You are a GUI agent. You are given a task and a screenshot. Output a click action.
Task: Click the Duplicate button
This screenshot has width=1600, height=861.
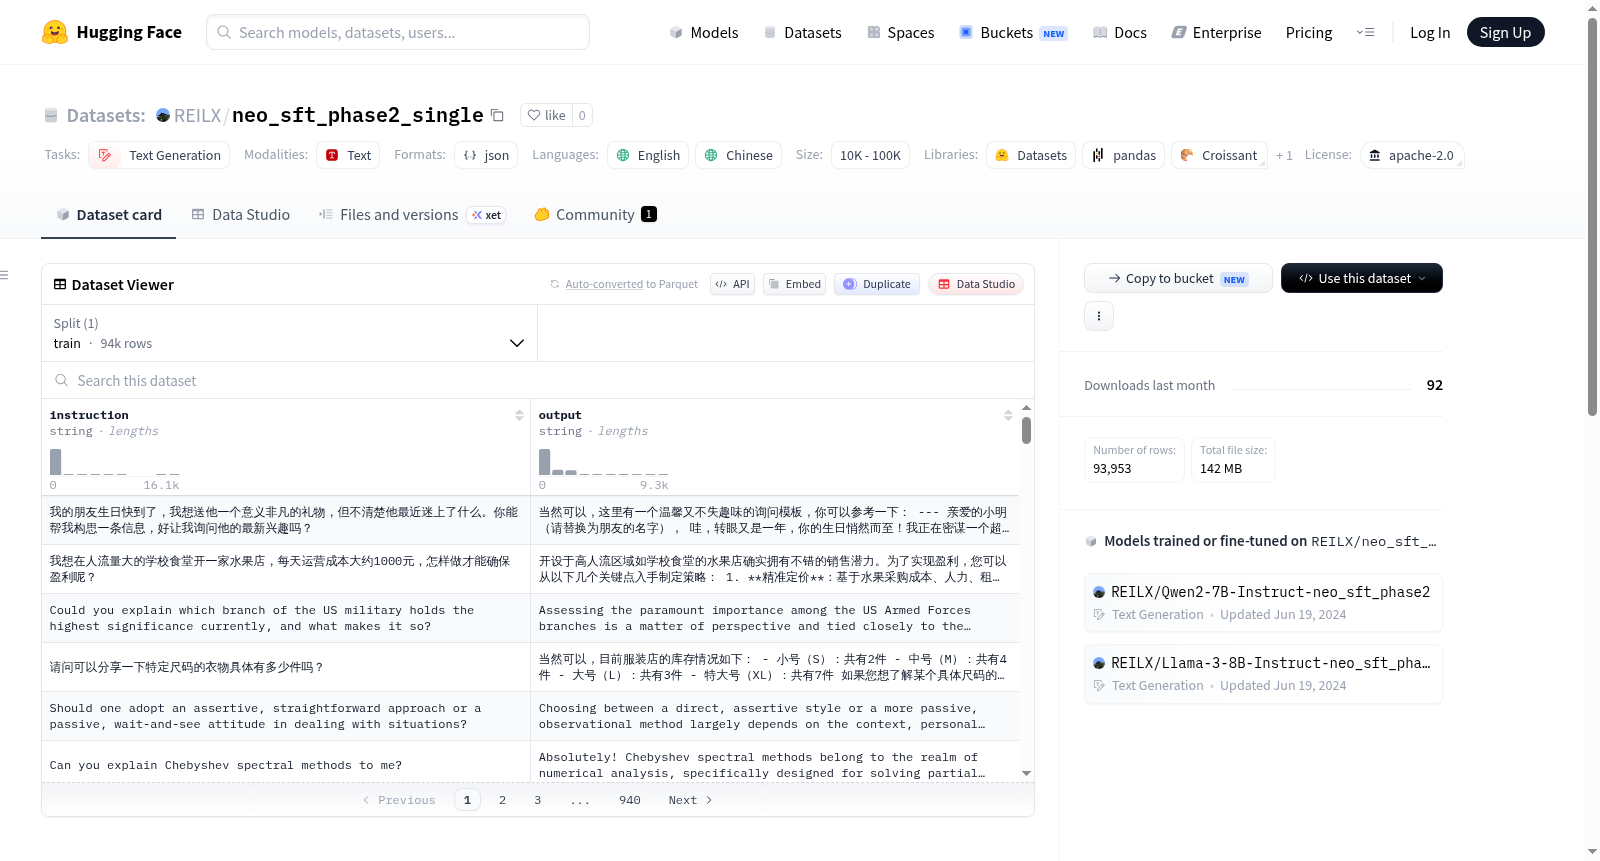pyautogui.click(x=877, y=284)
